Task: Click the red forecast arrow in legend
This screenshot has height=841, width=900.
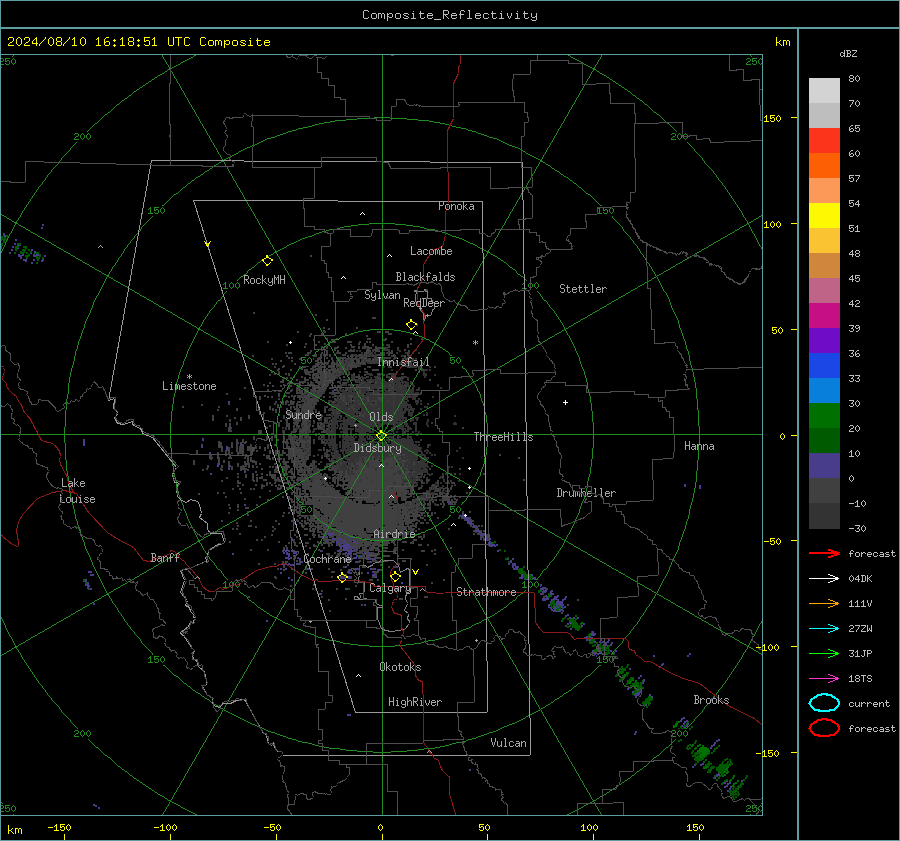Action: (824, 553)
